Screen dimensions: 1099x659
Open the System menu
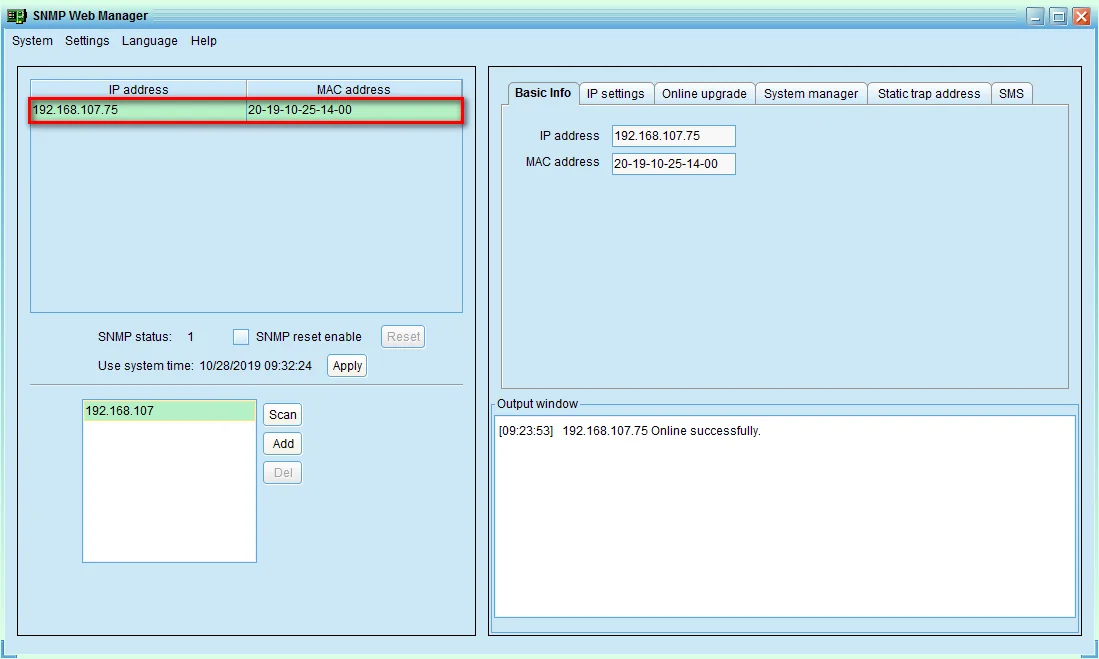pyautogui.click(x=32, y=41)
